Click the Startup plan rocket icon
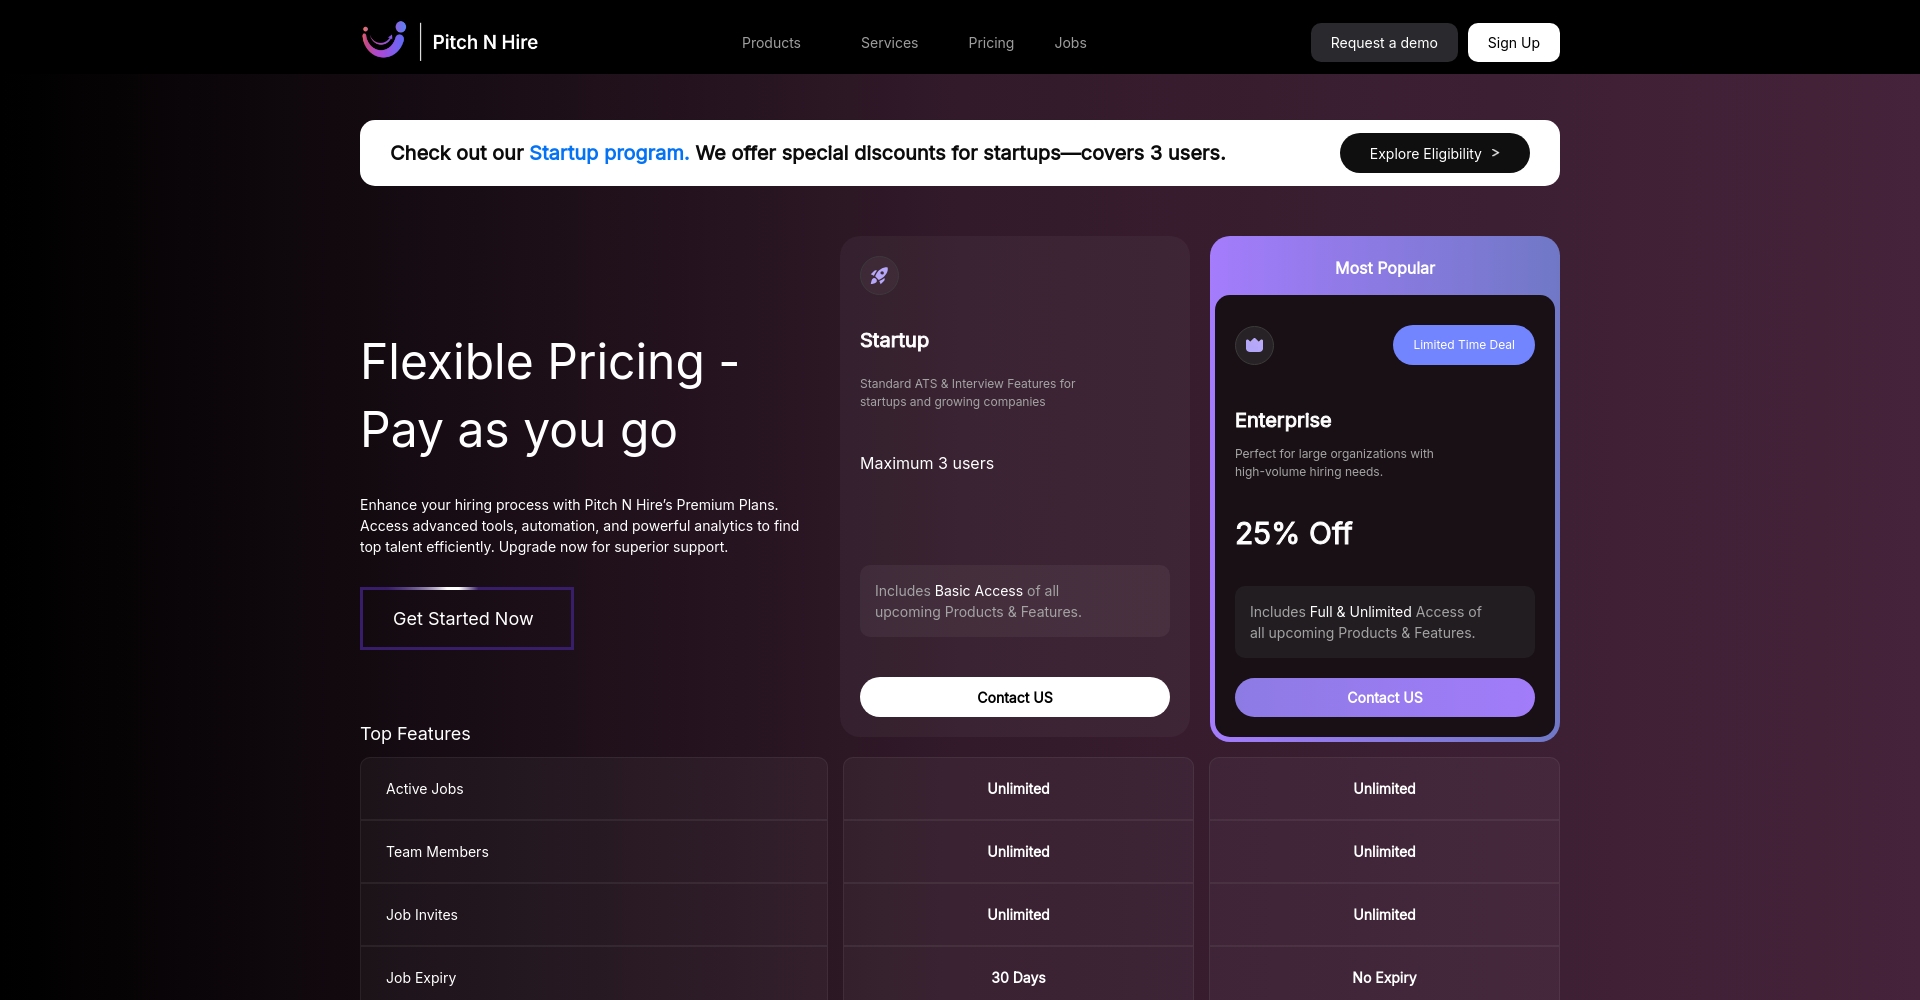 coord(879,276)
